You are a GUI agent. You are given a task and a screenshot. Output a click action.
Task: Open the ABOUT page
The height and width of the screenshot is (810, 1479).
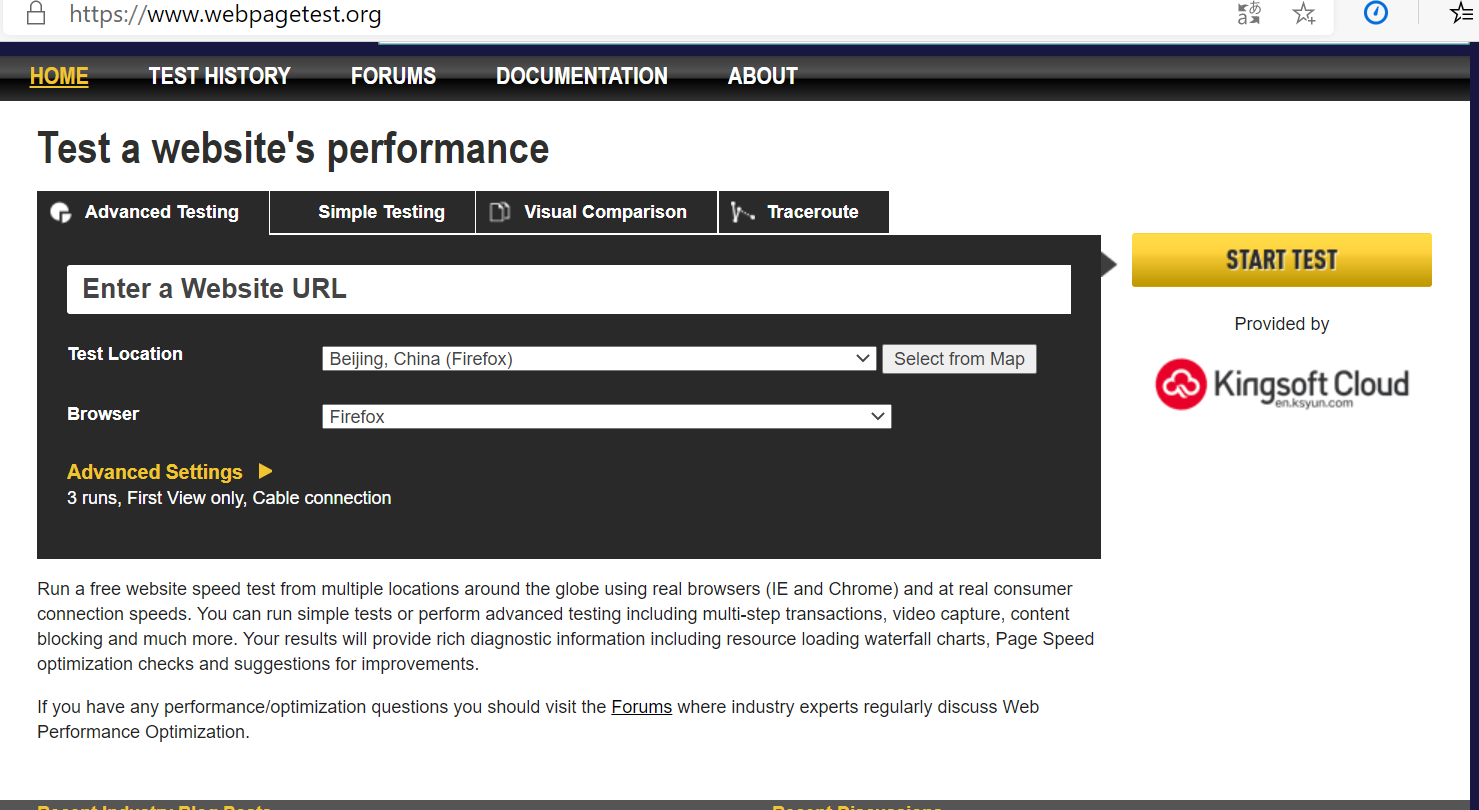pyautogui.click(x=762, y=76)
